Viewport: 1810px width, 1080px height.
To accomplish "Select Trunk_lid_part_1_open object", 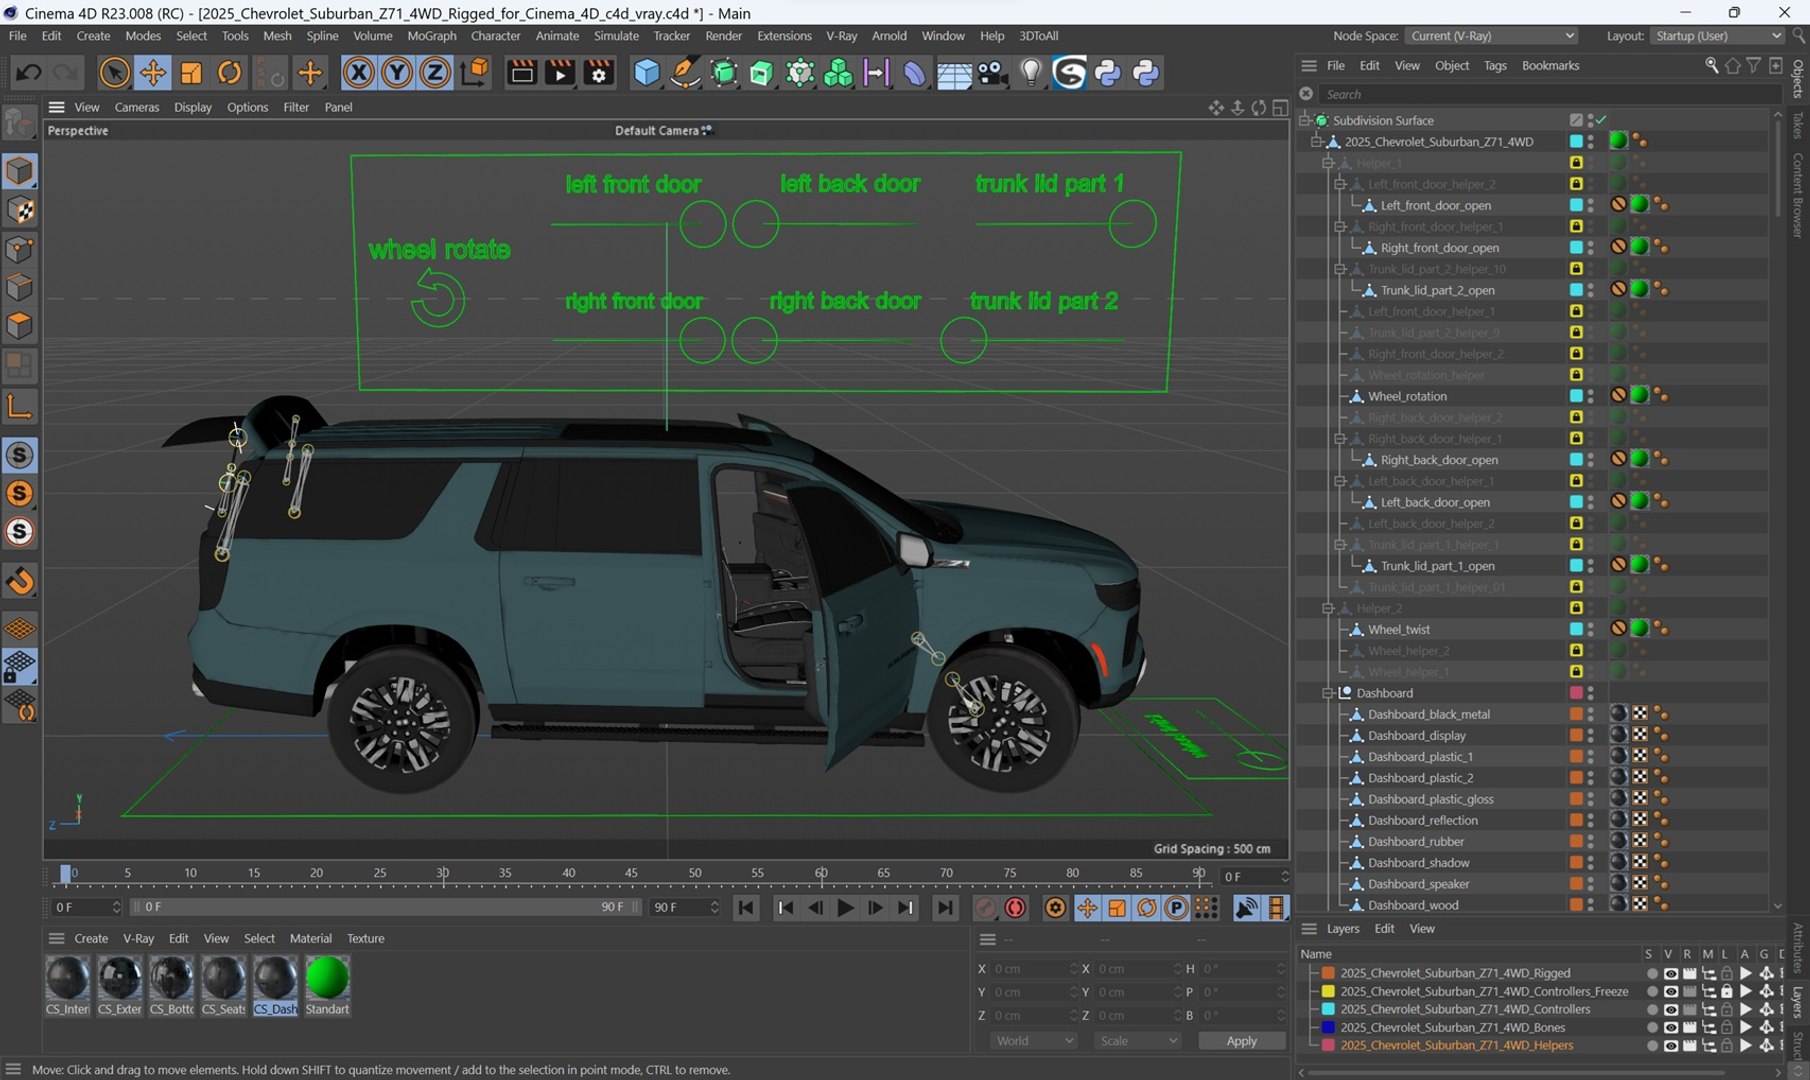I will (1437, 566).
